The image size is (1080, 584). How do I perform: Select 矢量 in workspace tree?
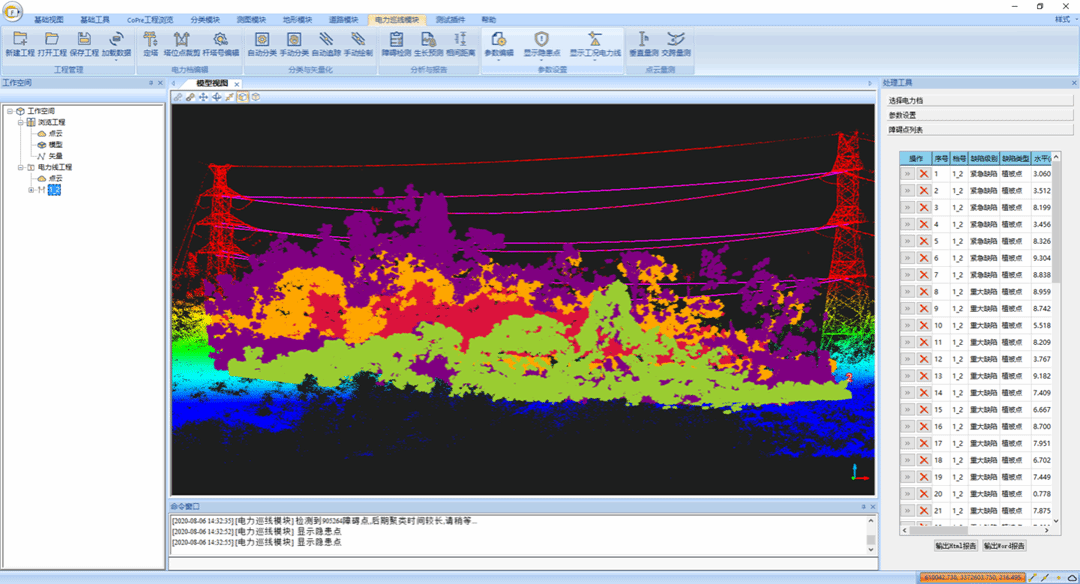point(56,156)
